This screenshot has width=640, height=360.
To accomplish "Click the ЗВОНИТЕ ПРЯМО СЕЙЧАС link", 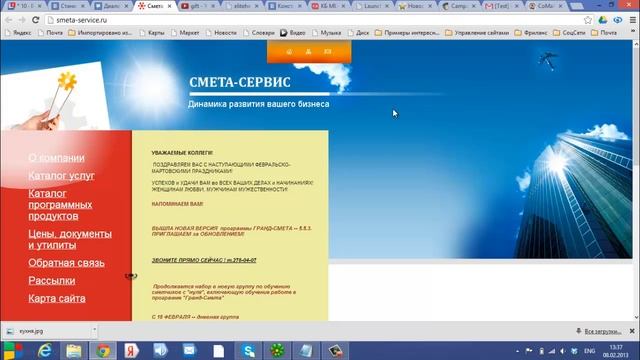I will point(204,260).
